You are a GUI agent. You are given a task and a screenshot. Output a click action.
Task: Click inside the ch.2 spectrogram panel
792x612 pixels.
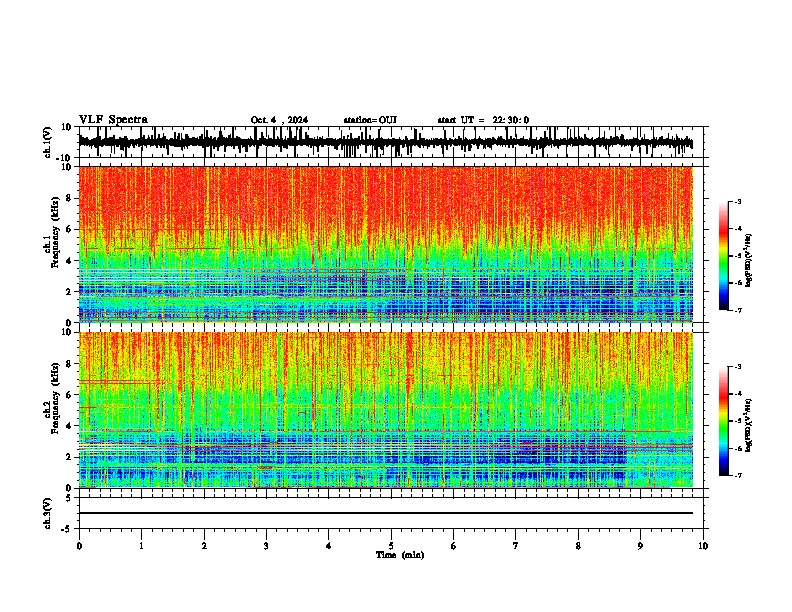385,410
